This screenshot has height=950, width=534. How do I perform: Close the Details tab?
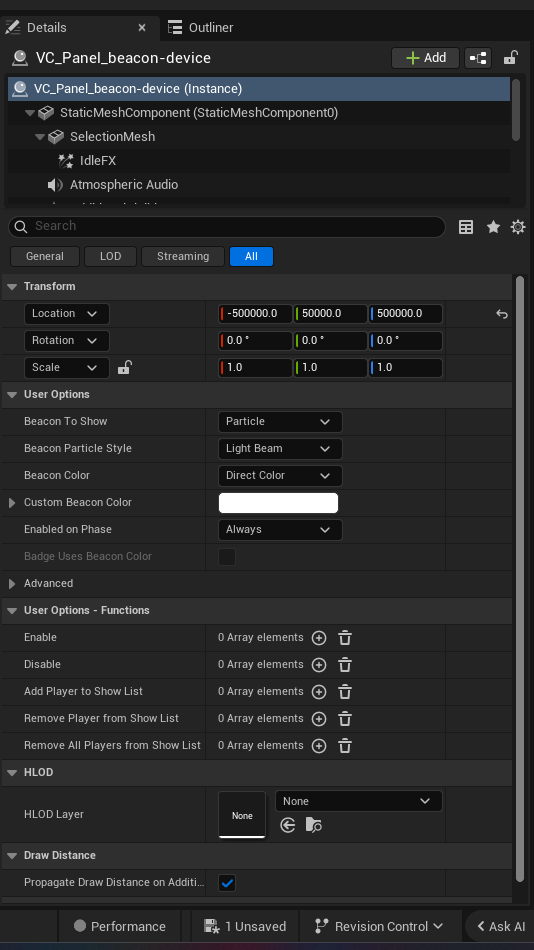[x=142, y=28]
